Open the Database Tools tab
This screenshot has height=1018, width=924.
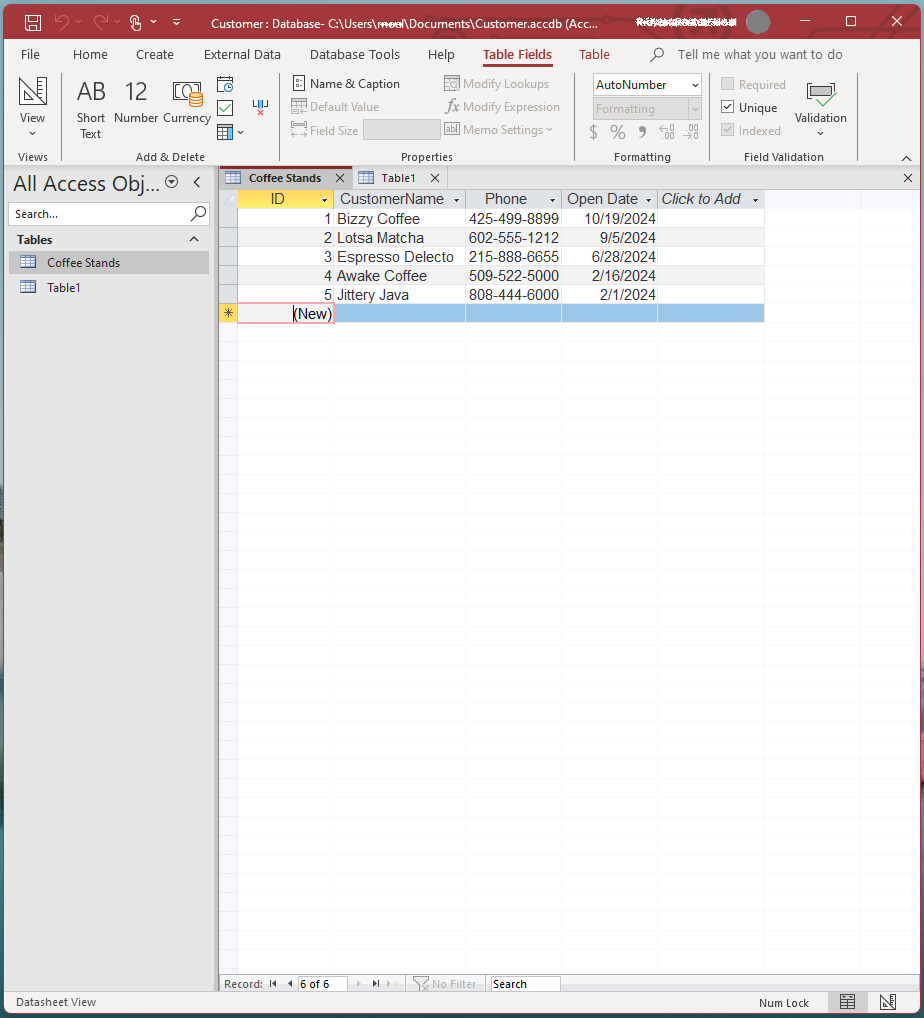pos(354,55)
